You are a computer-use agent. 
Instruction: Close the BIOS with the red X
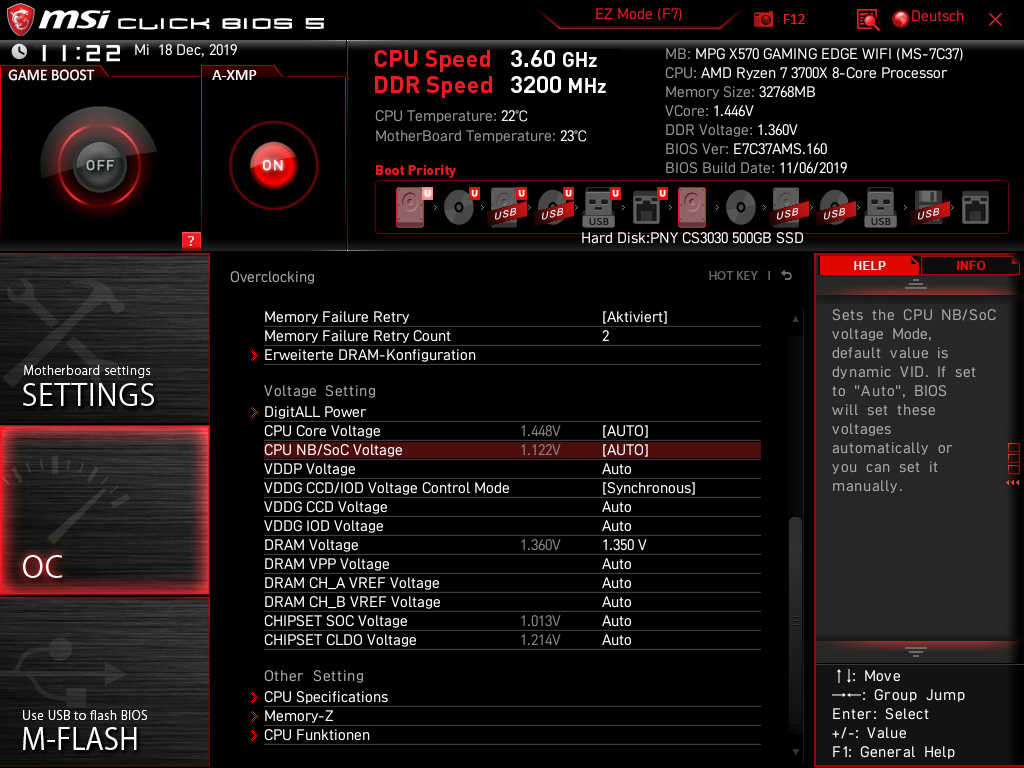(995, 20)
